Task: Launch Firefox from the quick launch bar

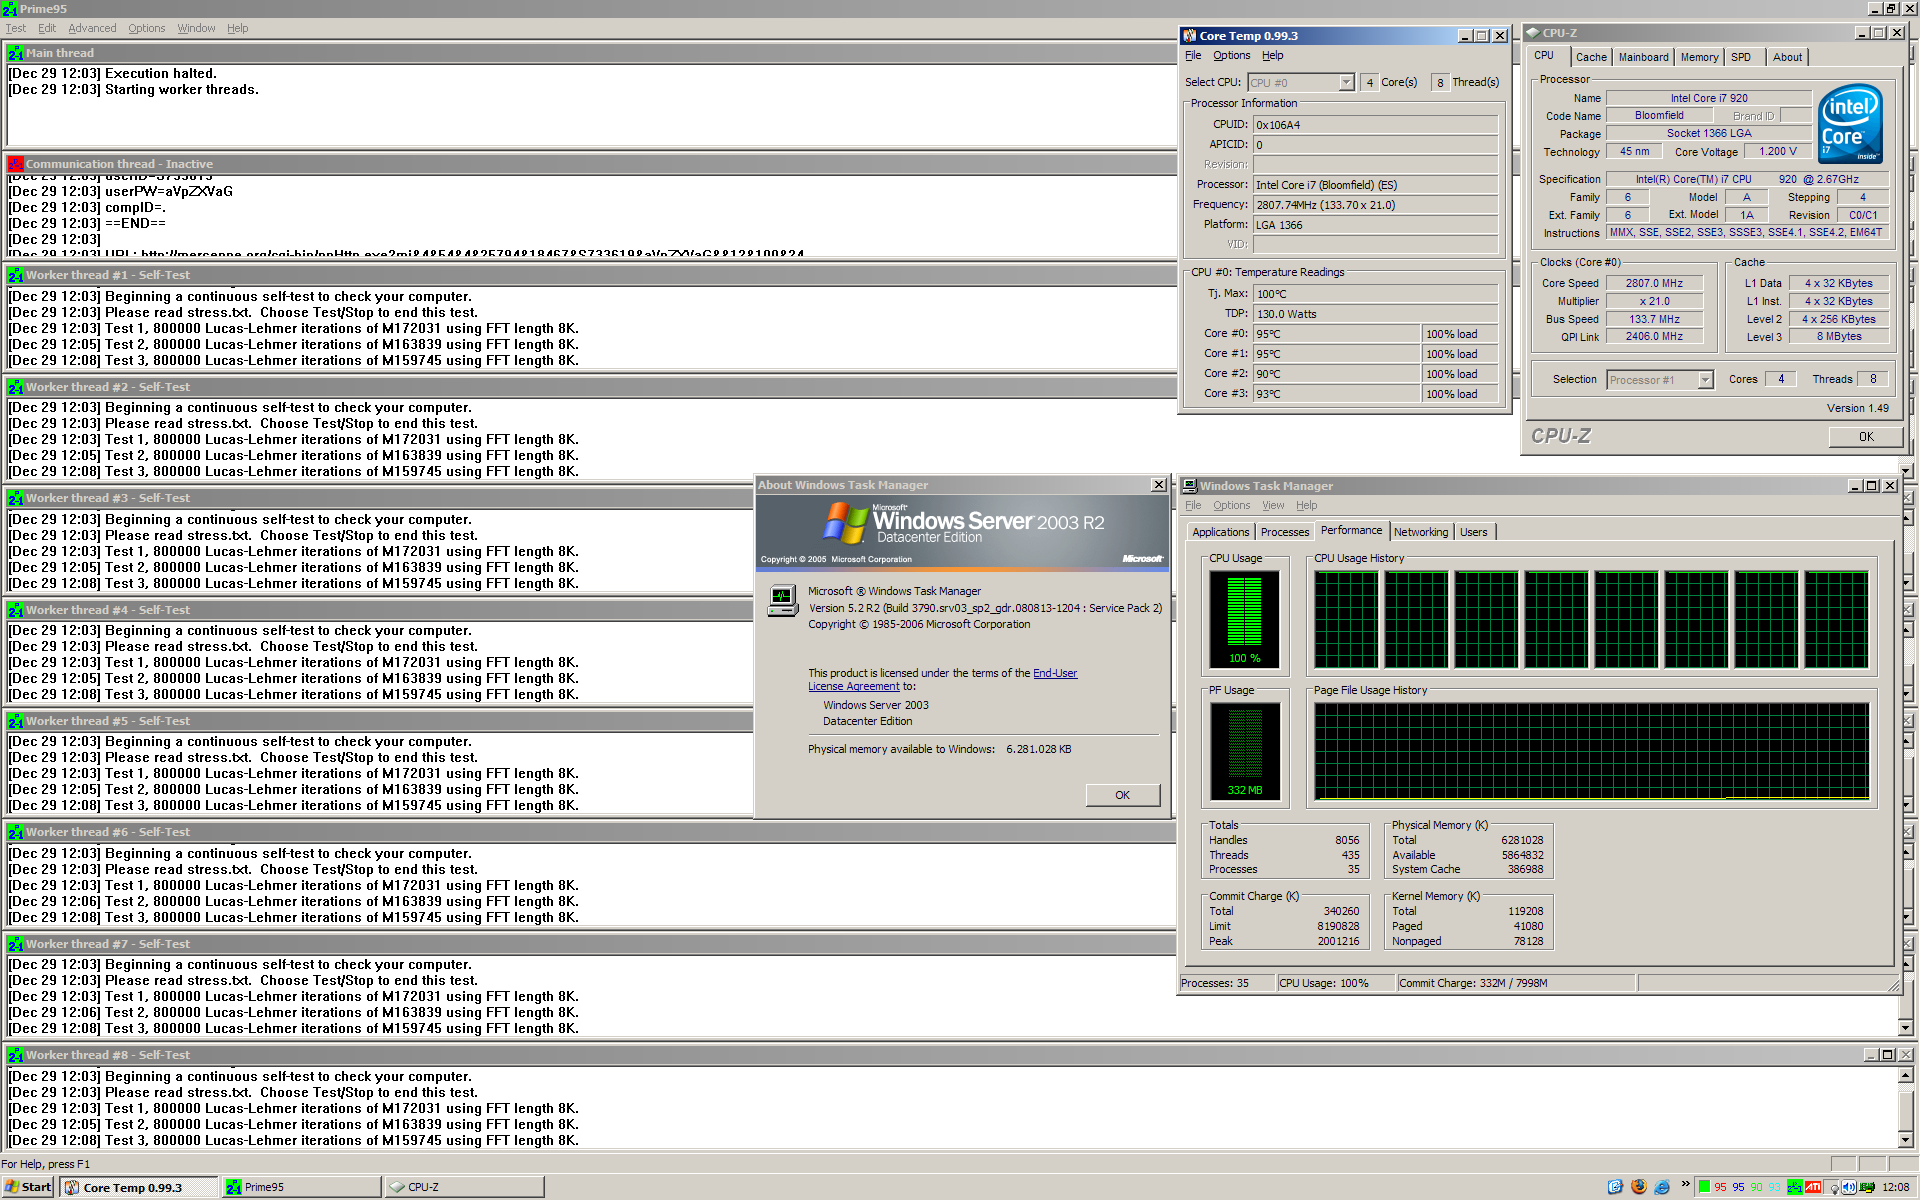Action: tap(1639, 1187)
